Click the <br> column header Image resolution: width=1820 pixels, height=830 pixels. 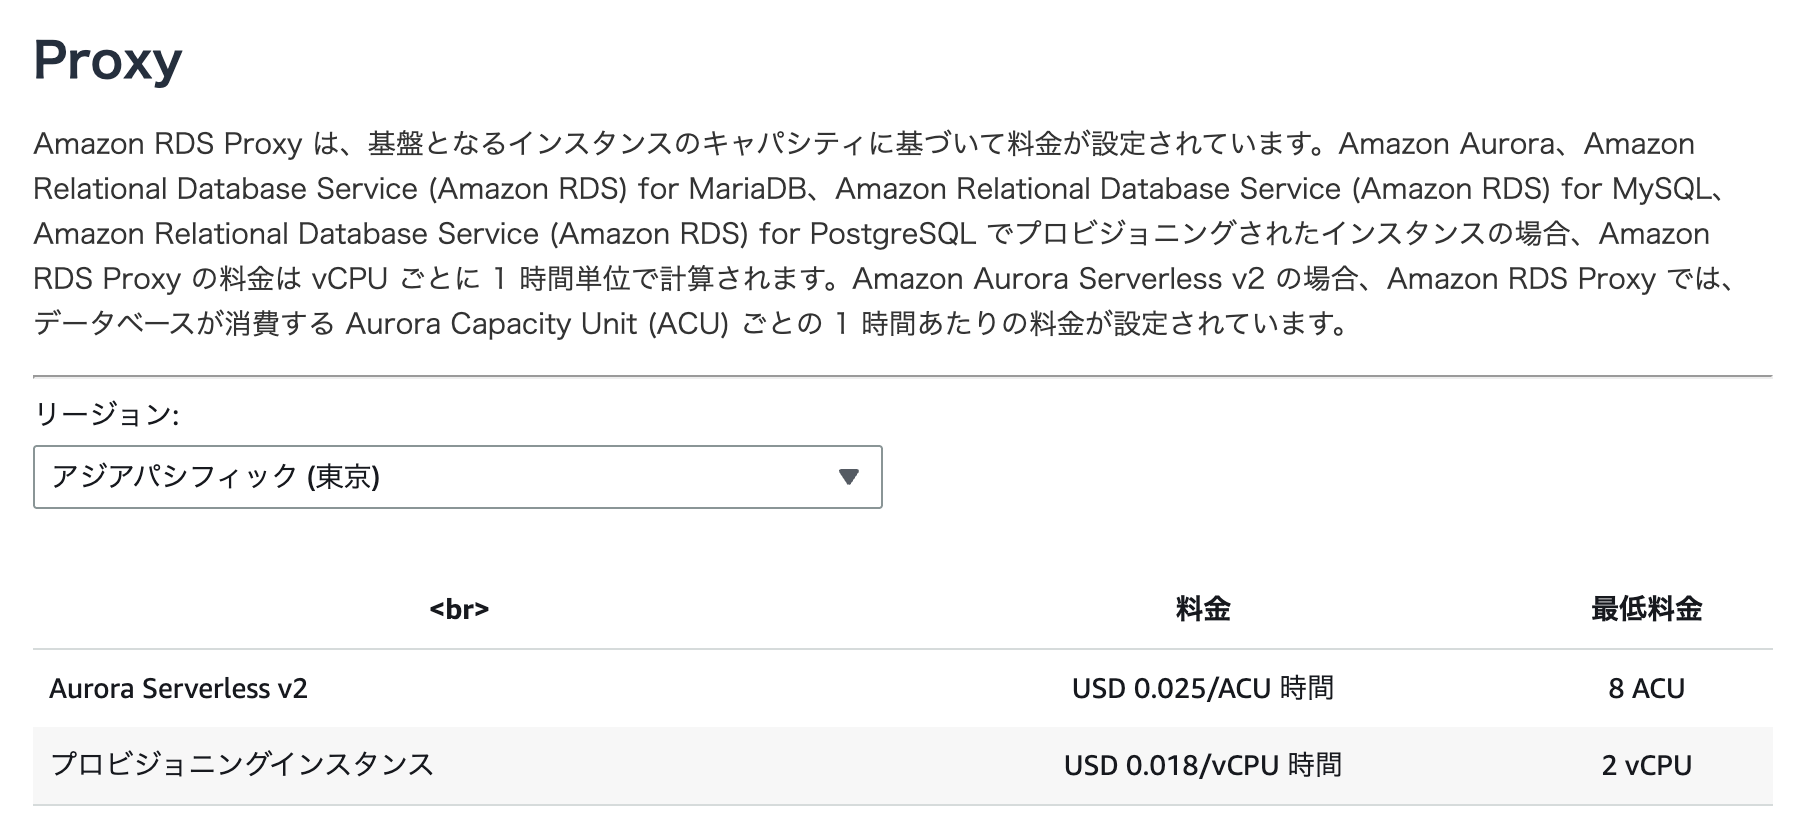point(460,609)
